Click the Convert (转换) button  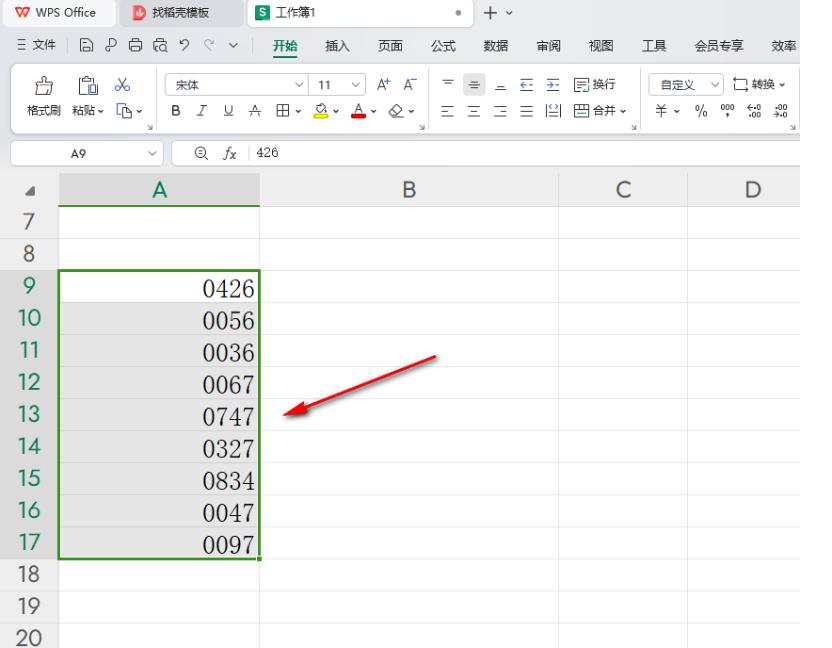(x=759, y=84)
